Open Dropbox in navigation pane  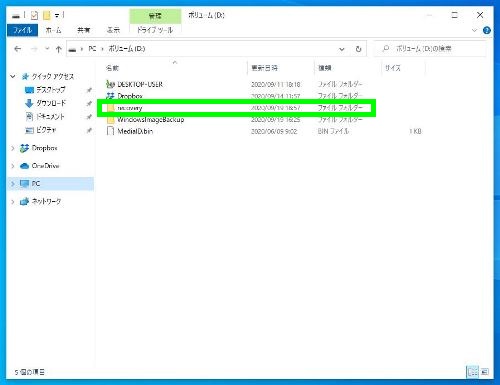(x=44, y=148)
